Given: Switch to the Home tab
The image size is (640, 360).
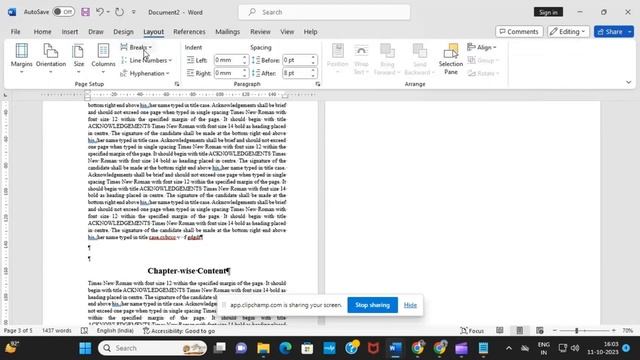Looking at the screenshot, I should coord(42,31).
